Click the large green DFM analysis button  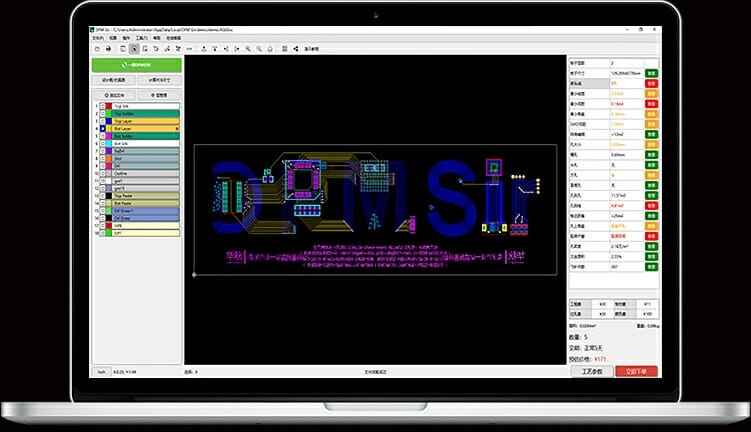tap(137, 65)
